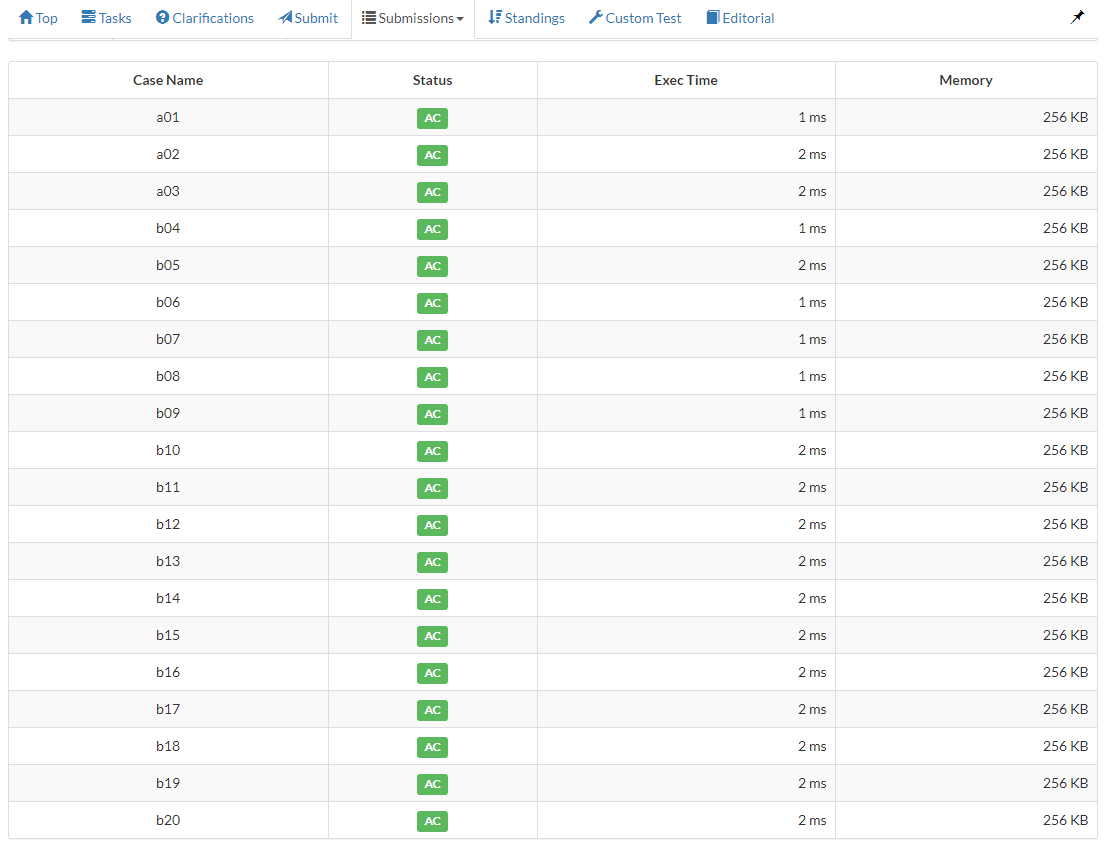The width and height of the screenshot is (1107, 848).
Task: Select case name a01
Action: [x=168, y=117]
